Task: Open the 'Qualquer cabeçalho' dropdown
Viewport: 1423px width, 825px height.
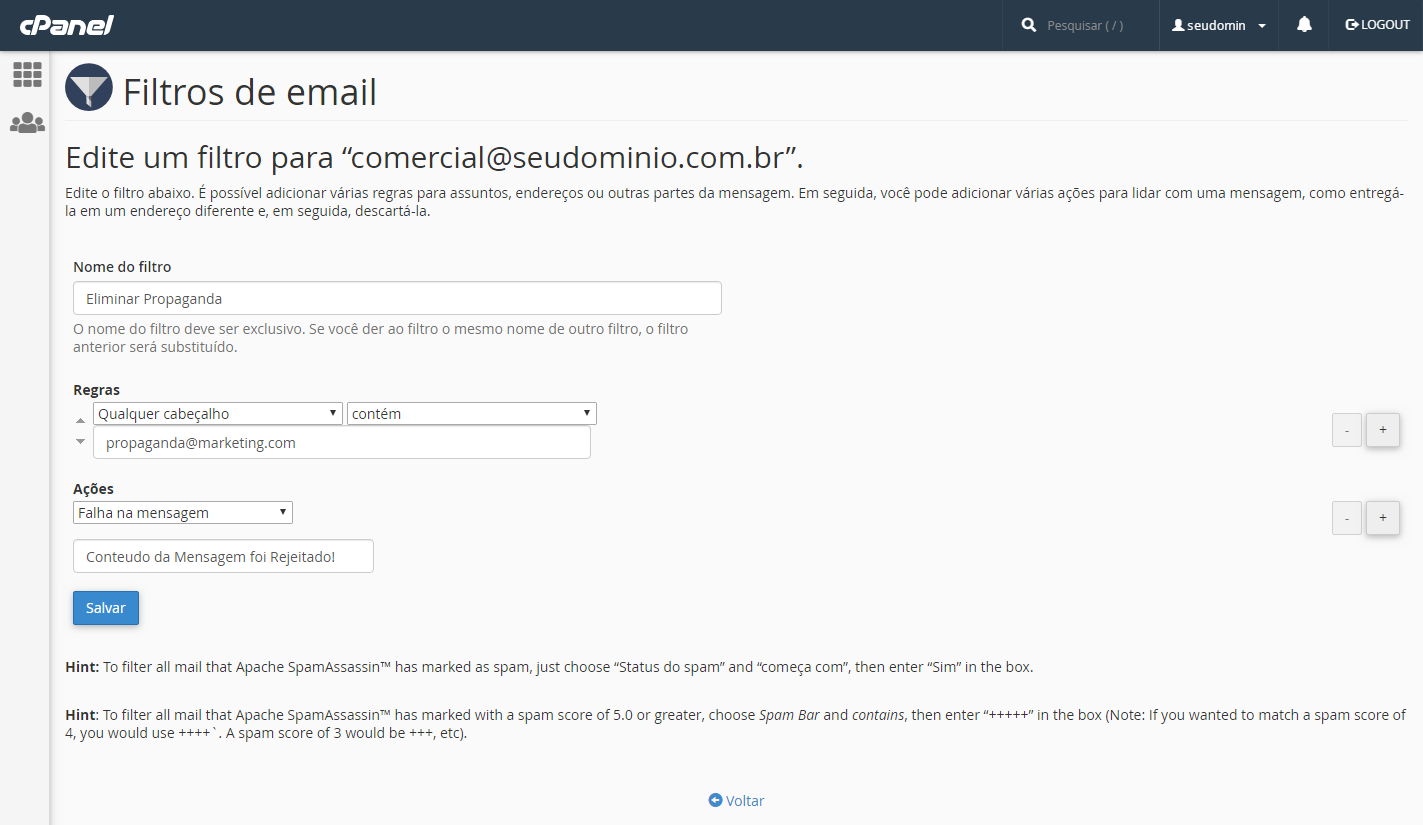Action: point(218,414)
